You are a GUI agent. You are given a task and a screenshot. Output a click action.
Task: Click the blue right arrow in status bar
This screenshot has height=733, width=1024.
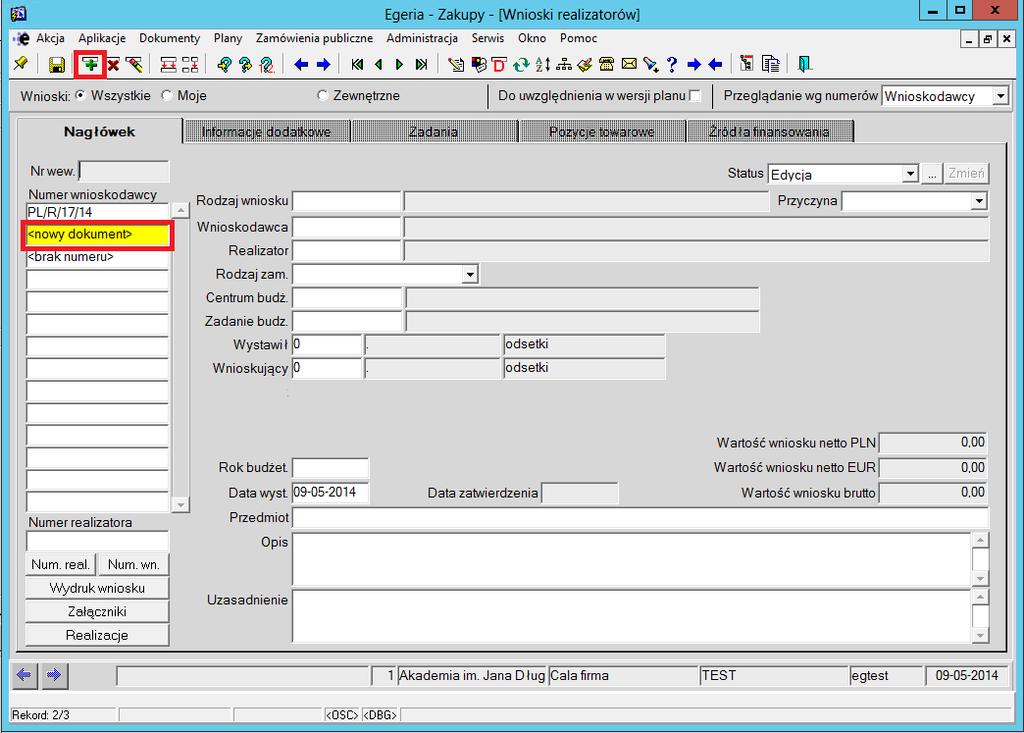(x=54, y=675)
